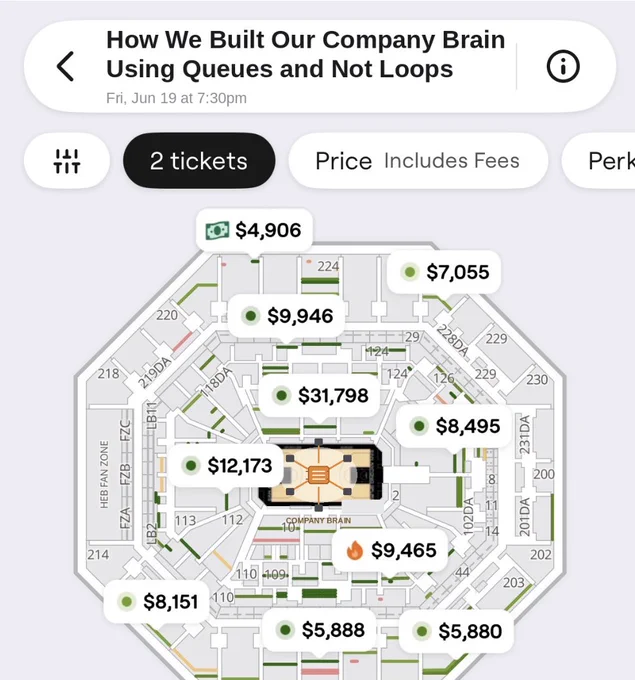Viewport: 635px width, 680px height.
Task: Select section 220 on the map
Action: tap(167, 315)
